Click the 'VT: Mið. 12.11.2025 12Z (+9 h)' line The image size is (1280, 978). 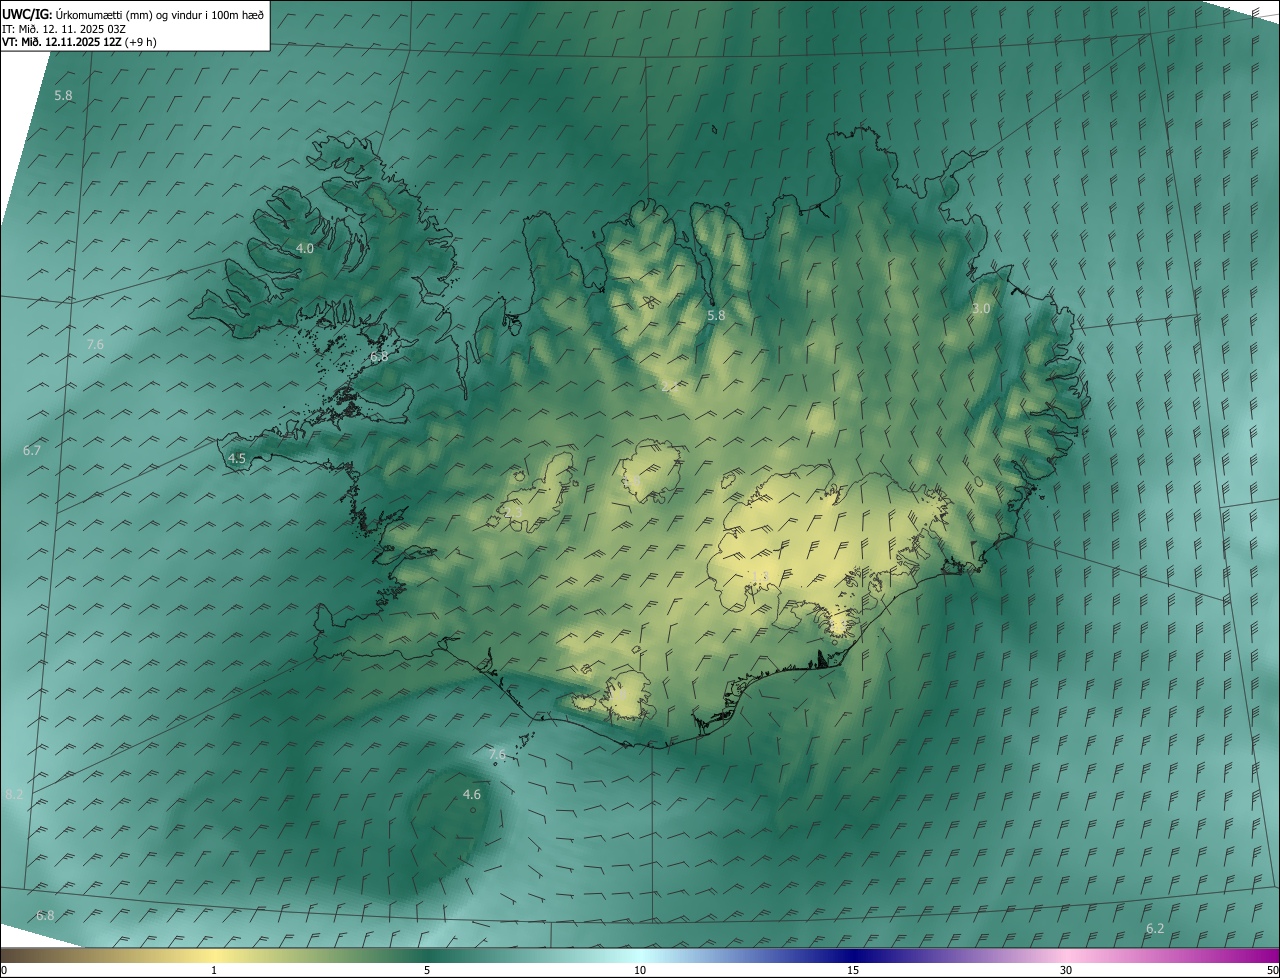coord(79,42)
